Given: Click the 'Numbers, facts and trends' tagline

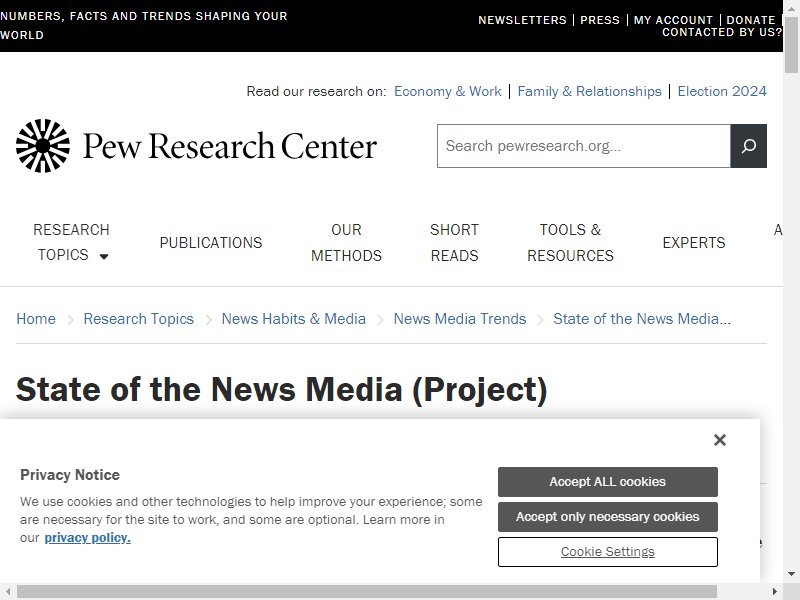Looking at the screenshot, I should [144, 26].
